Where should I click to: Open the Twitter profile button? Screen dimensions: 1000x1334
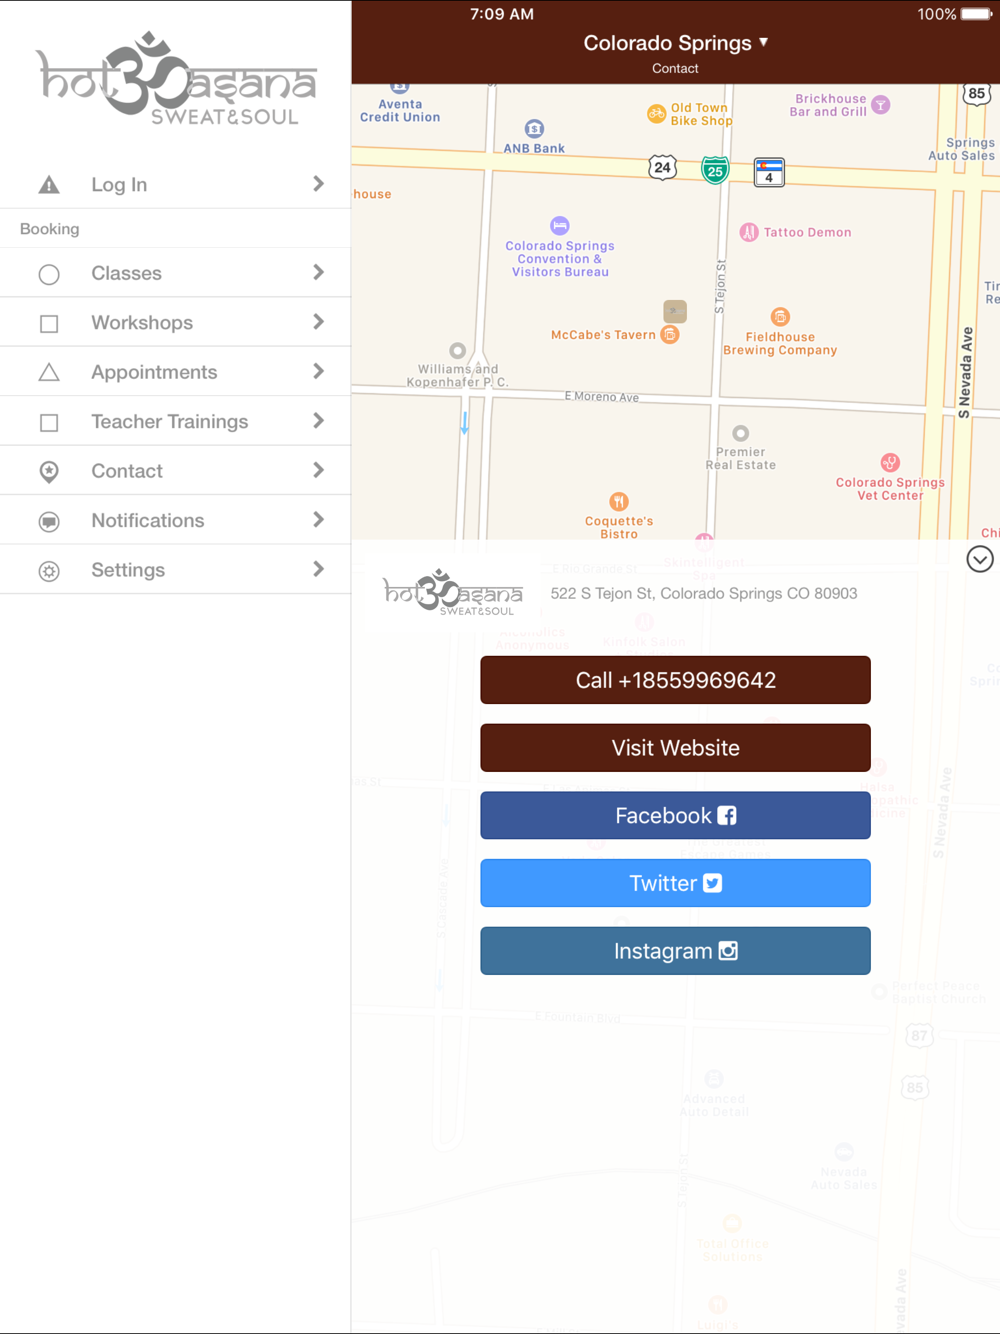(x=675, y=883)
